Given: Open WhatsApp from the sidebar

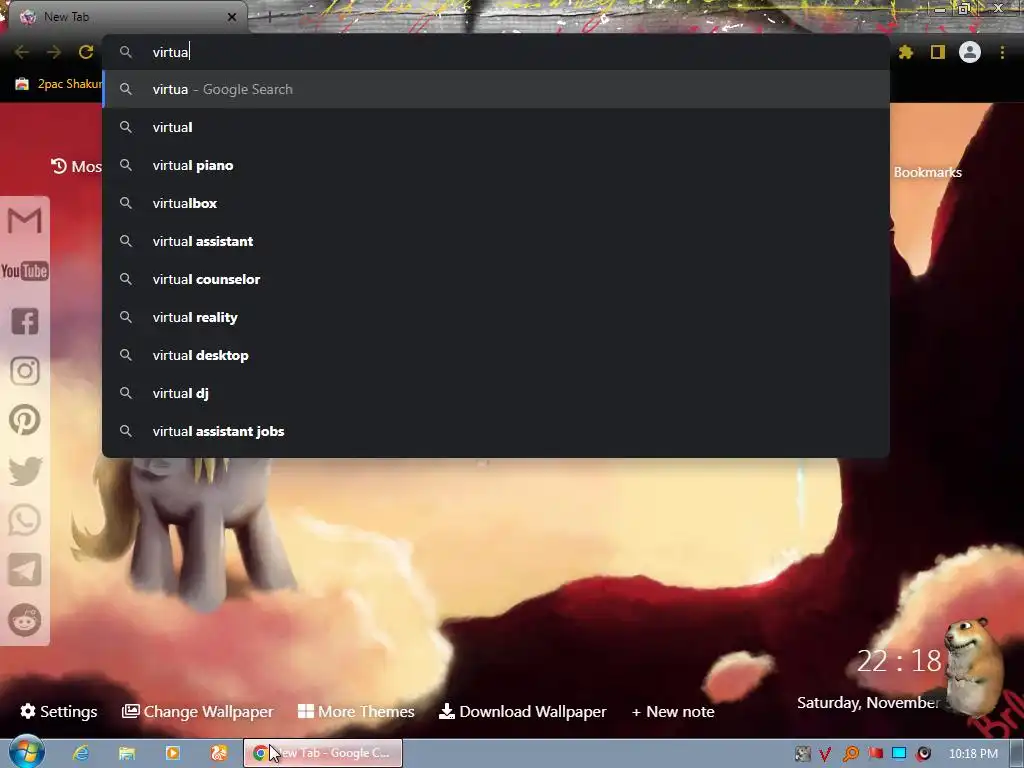Looking at the screenshot, I should 25,520.
